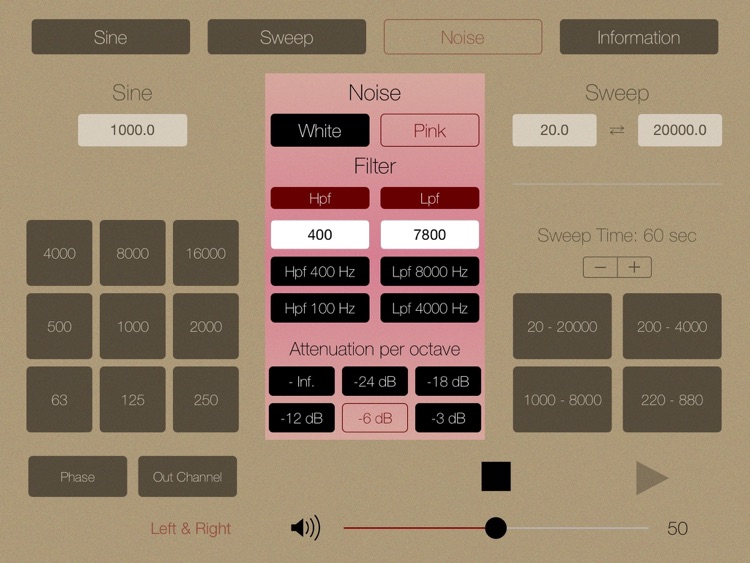The image size is (750, 563).
Task: Set sine frequency to 125
Action: (132, 399)
